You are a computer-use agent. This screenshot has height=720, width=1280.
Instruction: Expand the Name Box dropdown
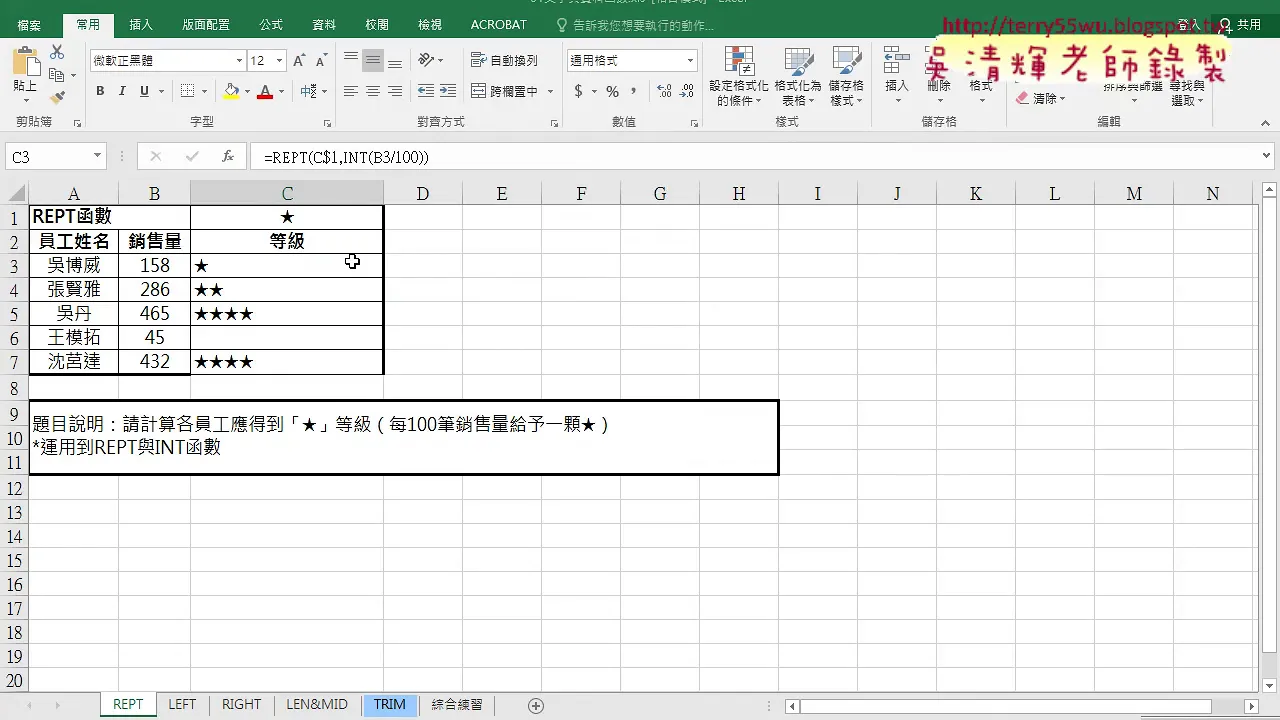pyautogui.click(x=97, y=157)
